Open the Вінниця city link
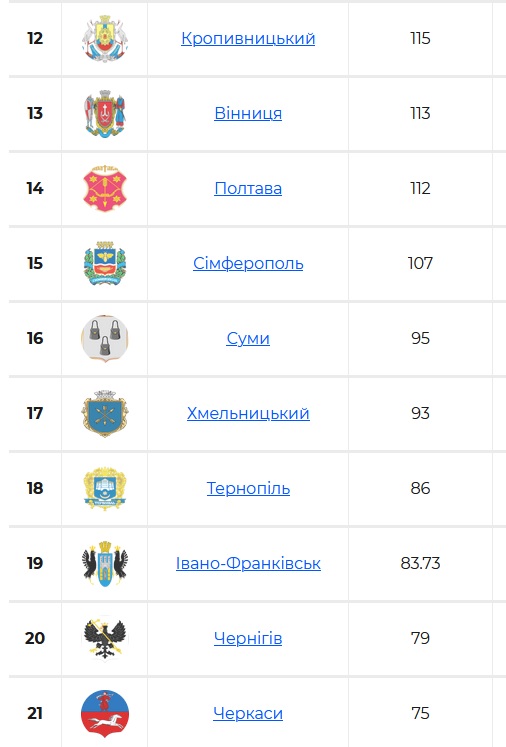This screenshot has width=506, height=747. pyautogui.click(x=248, y=113)
